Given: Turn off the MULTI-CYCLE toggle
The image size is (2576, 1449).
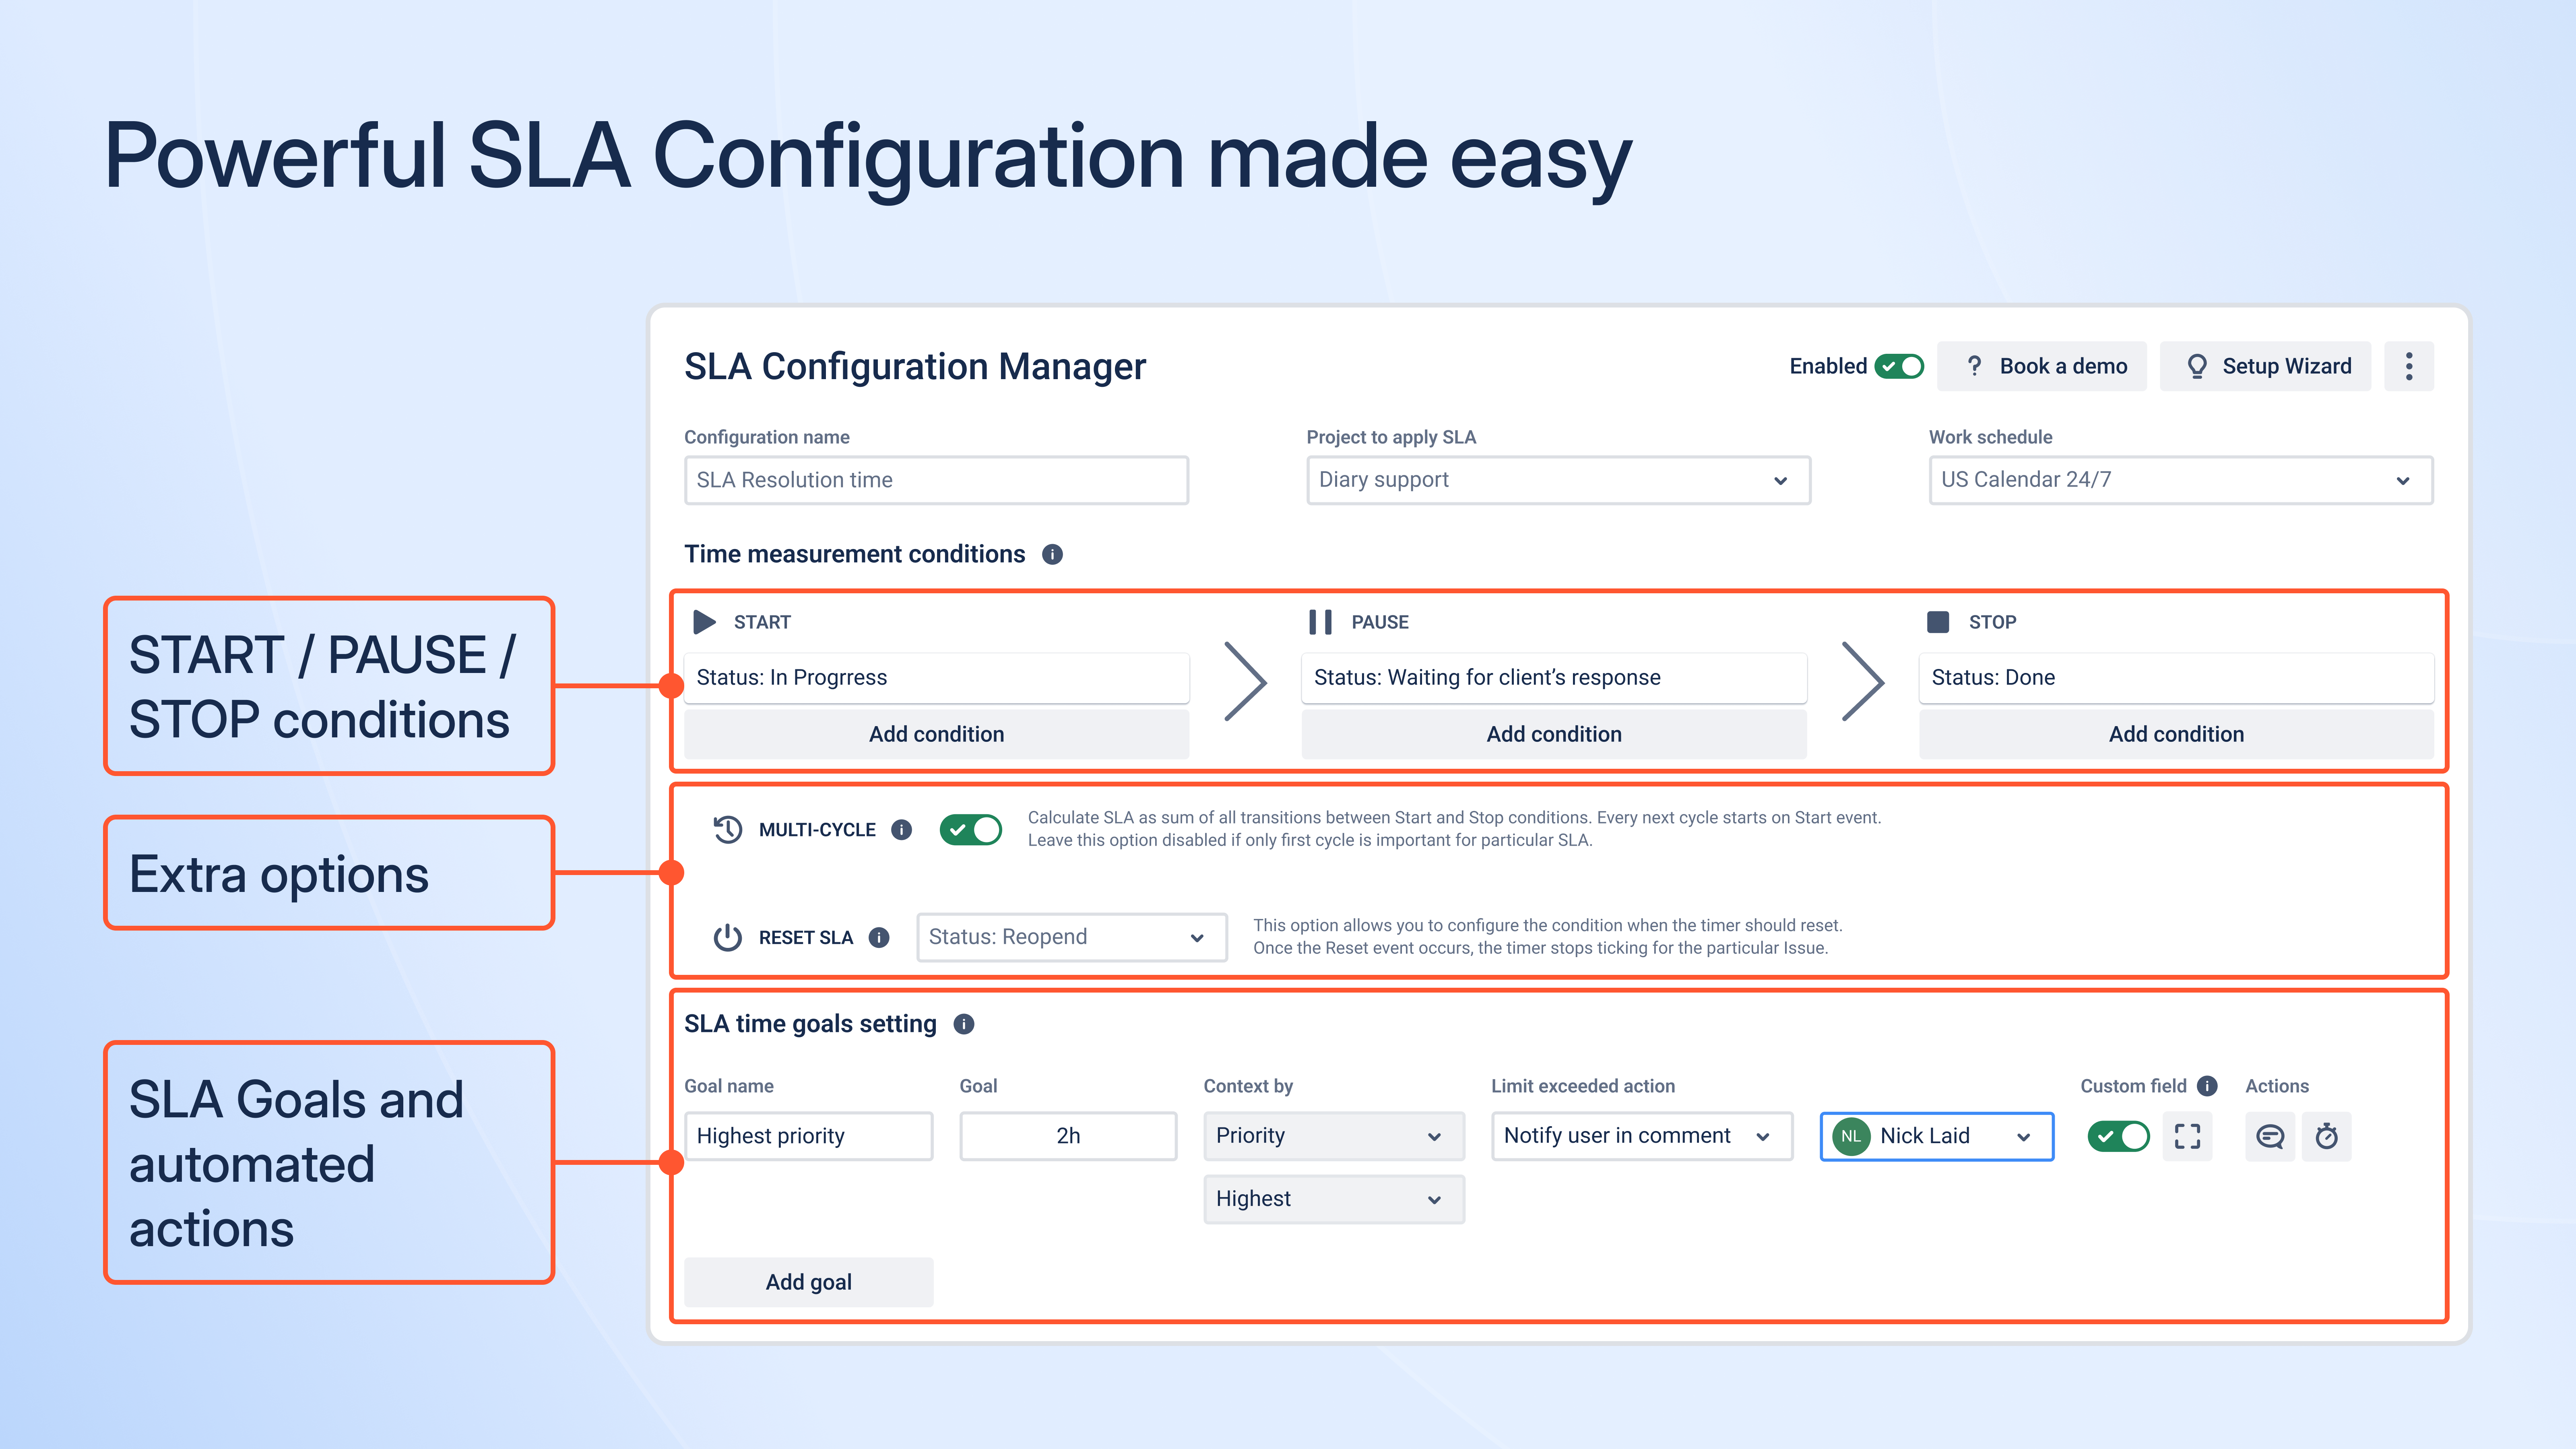Looking at the screenshot, I should point(971,829).
